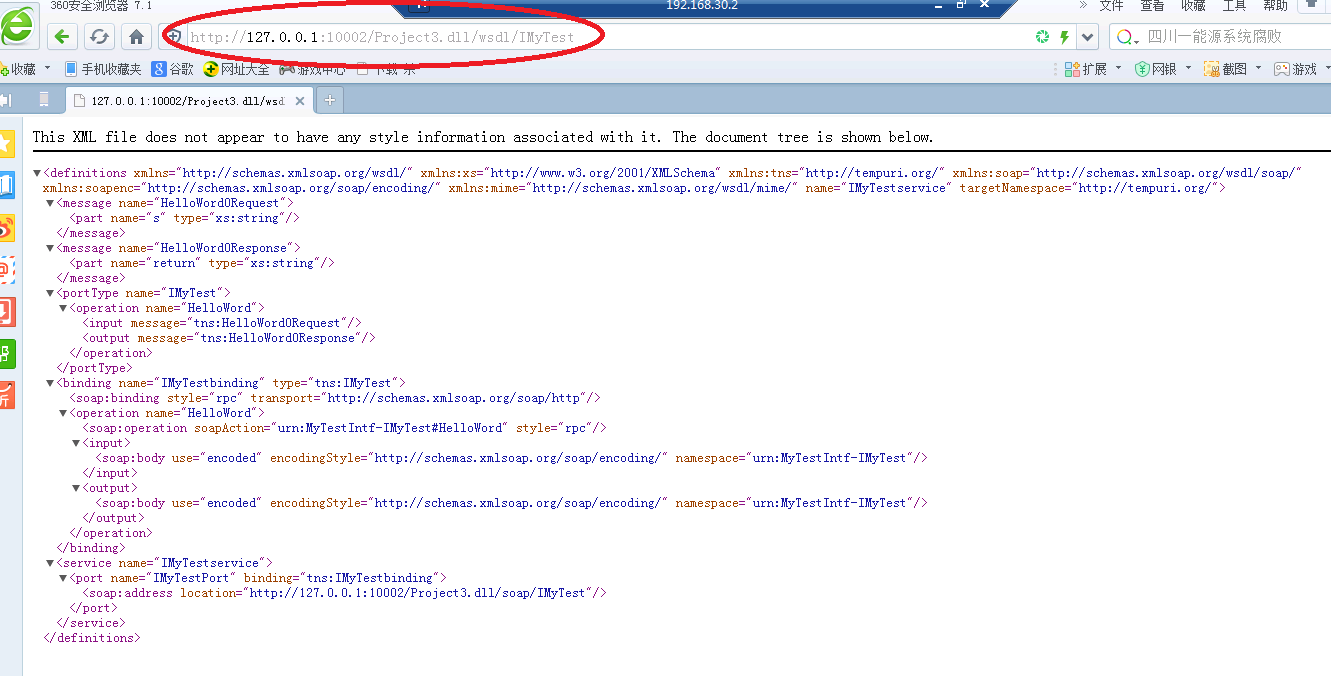This screenshot has height=676, width=1331.
Task: Open the 谷歌 bookmark
Action: (172, 69)
